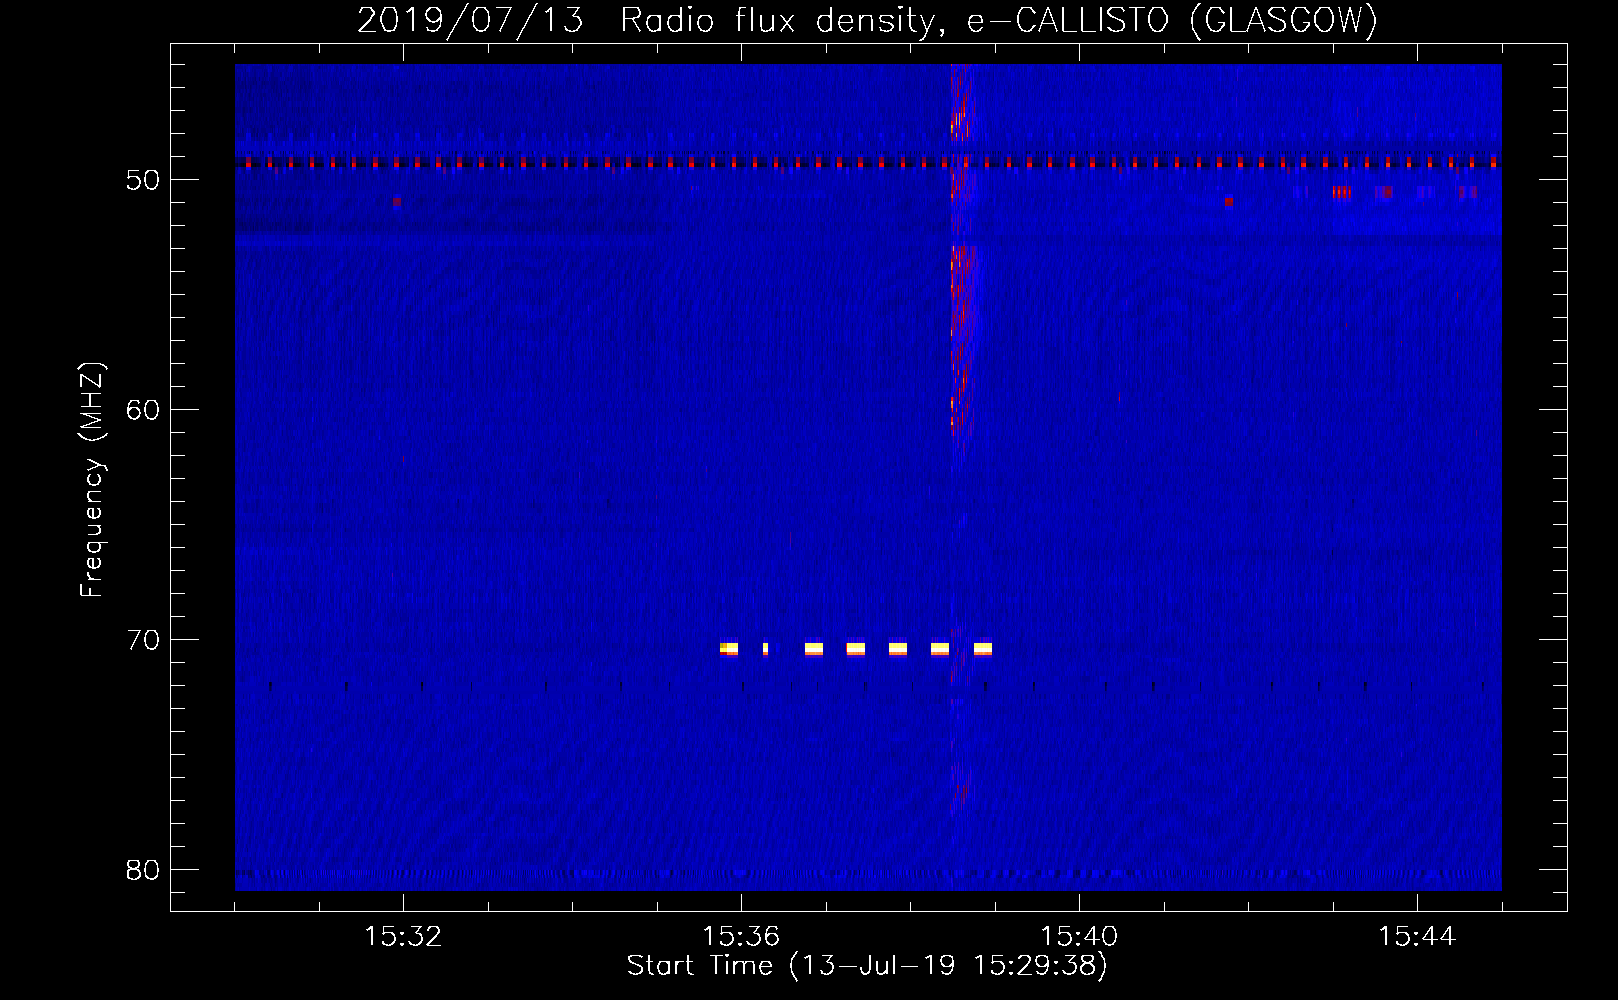This screenshot has height=1000, width=1618.
Task: Click the 50 MHz frequency tick label
Action: [x=143, y=180]
